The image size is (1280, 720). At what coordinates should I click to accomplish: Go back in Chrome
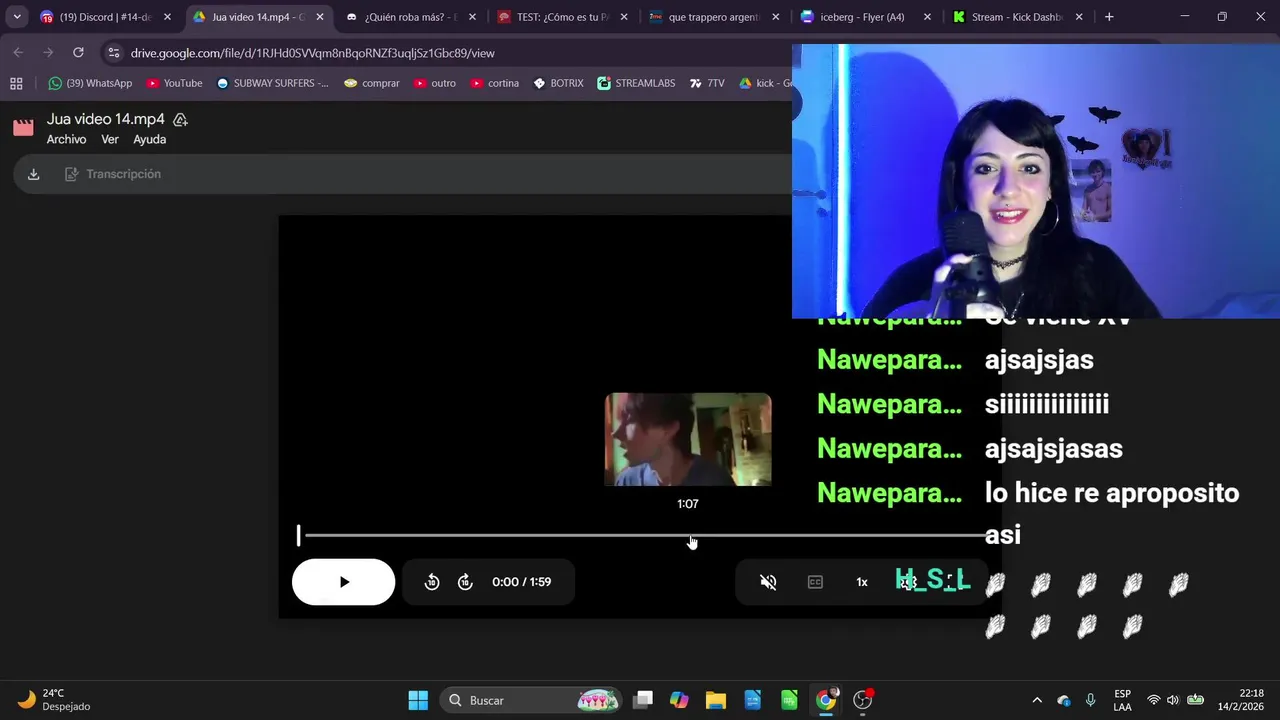18,53
